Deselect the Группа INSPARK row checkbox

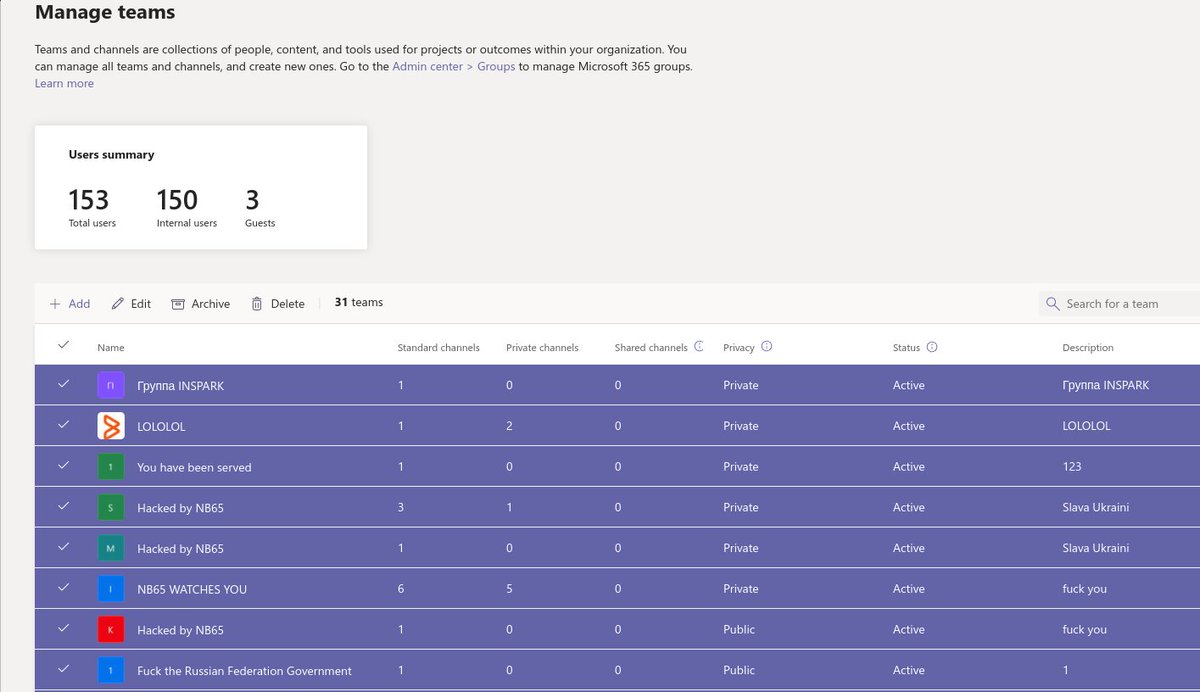tap(64, 384)
